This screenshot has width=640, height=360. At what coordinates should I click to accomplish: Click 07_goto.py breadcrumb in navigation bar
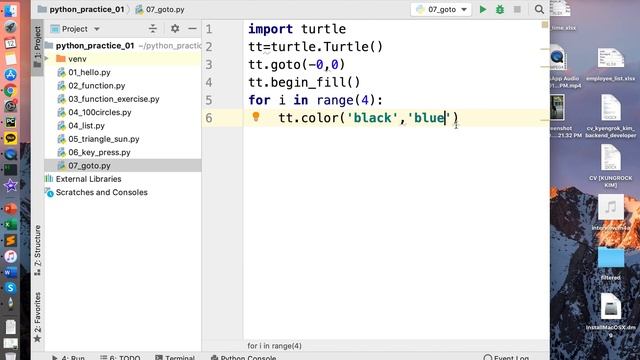tap(165, 9)
